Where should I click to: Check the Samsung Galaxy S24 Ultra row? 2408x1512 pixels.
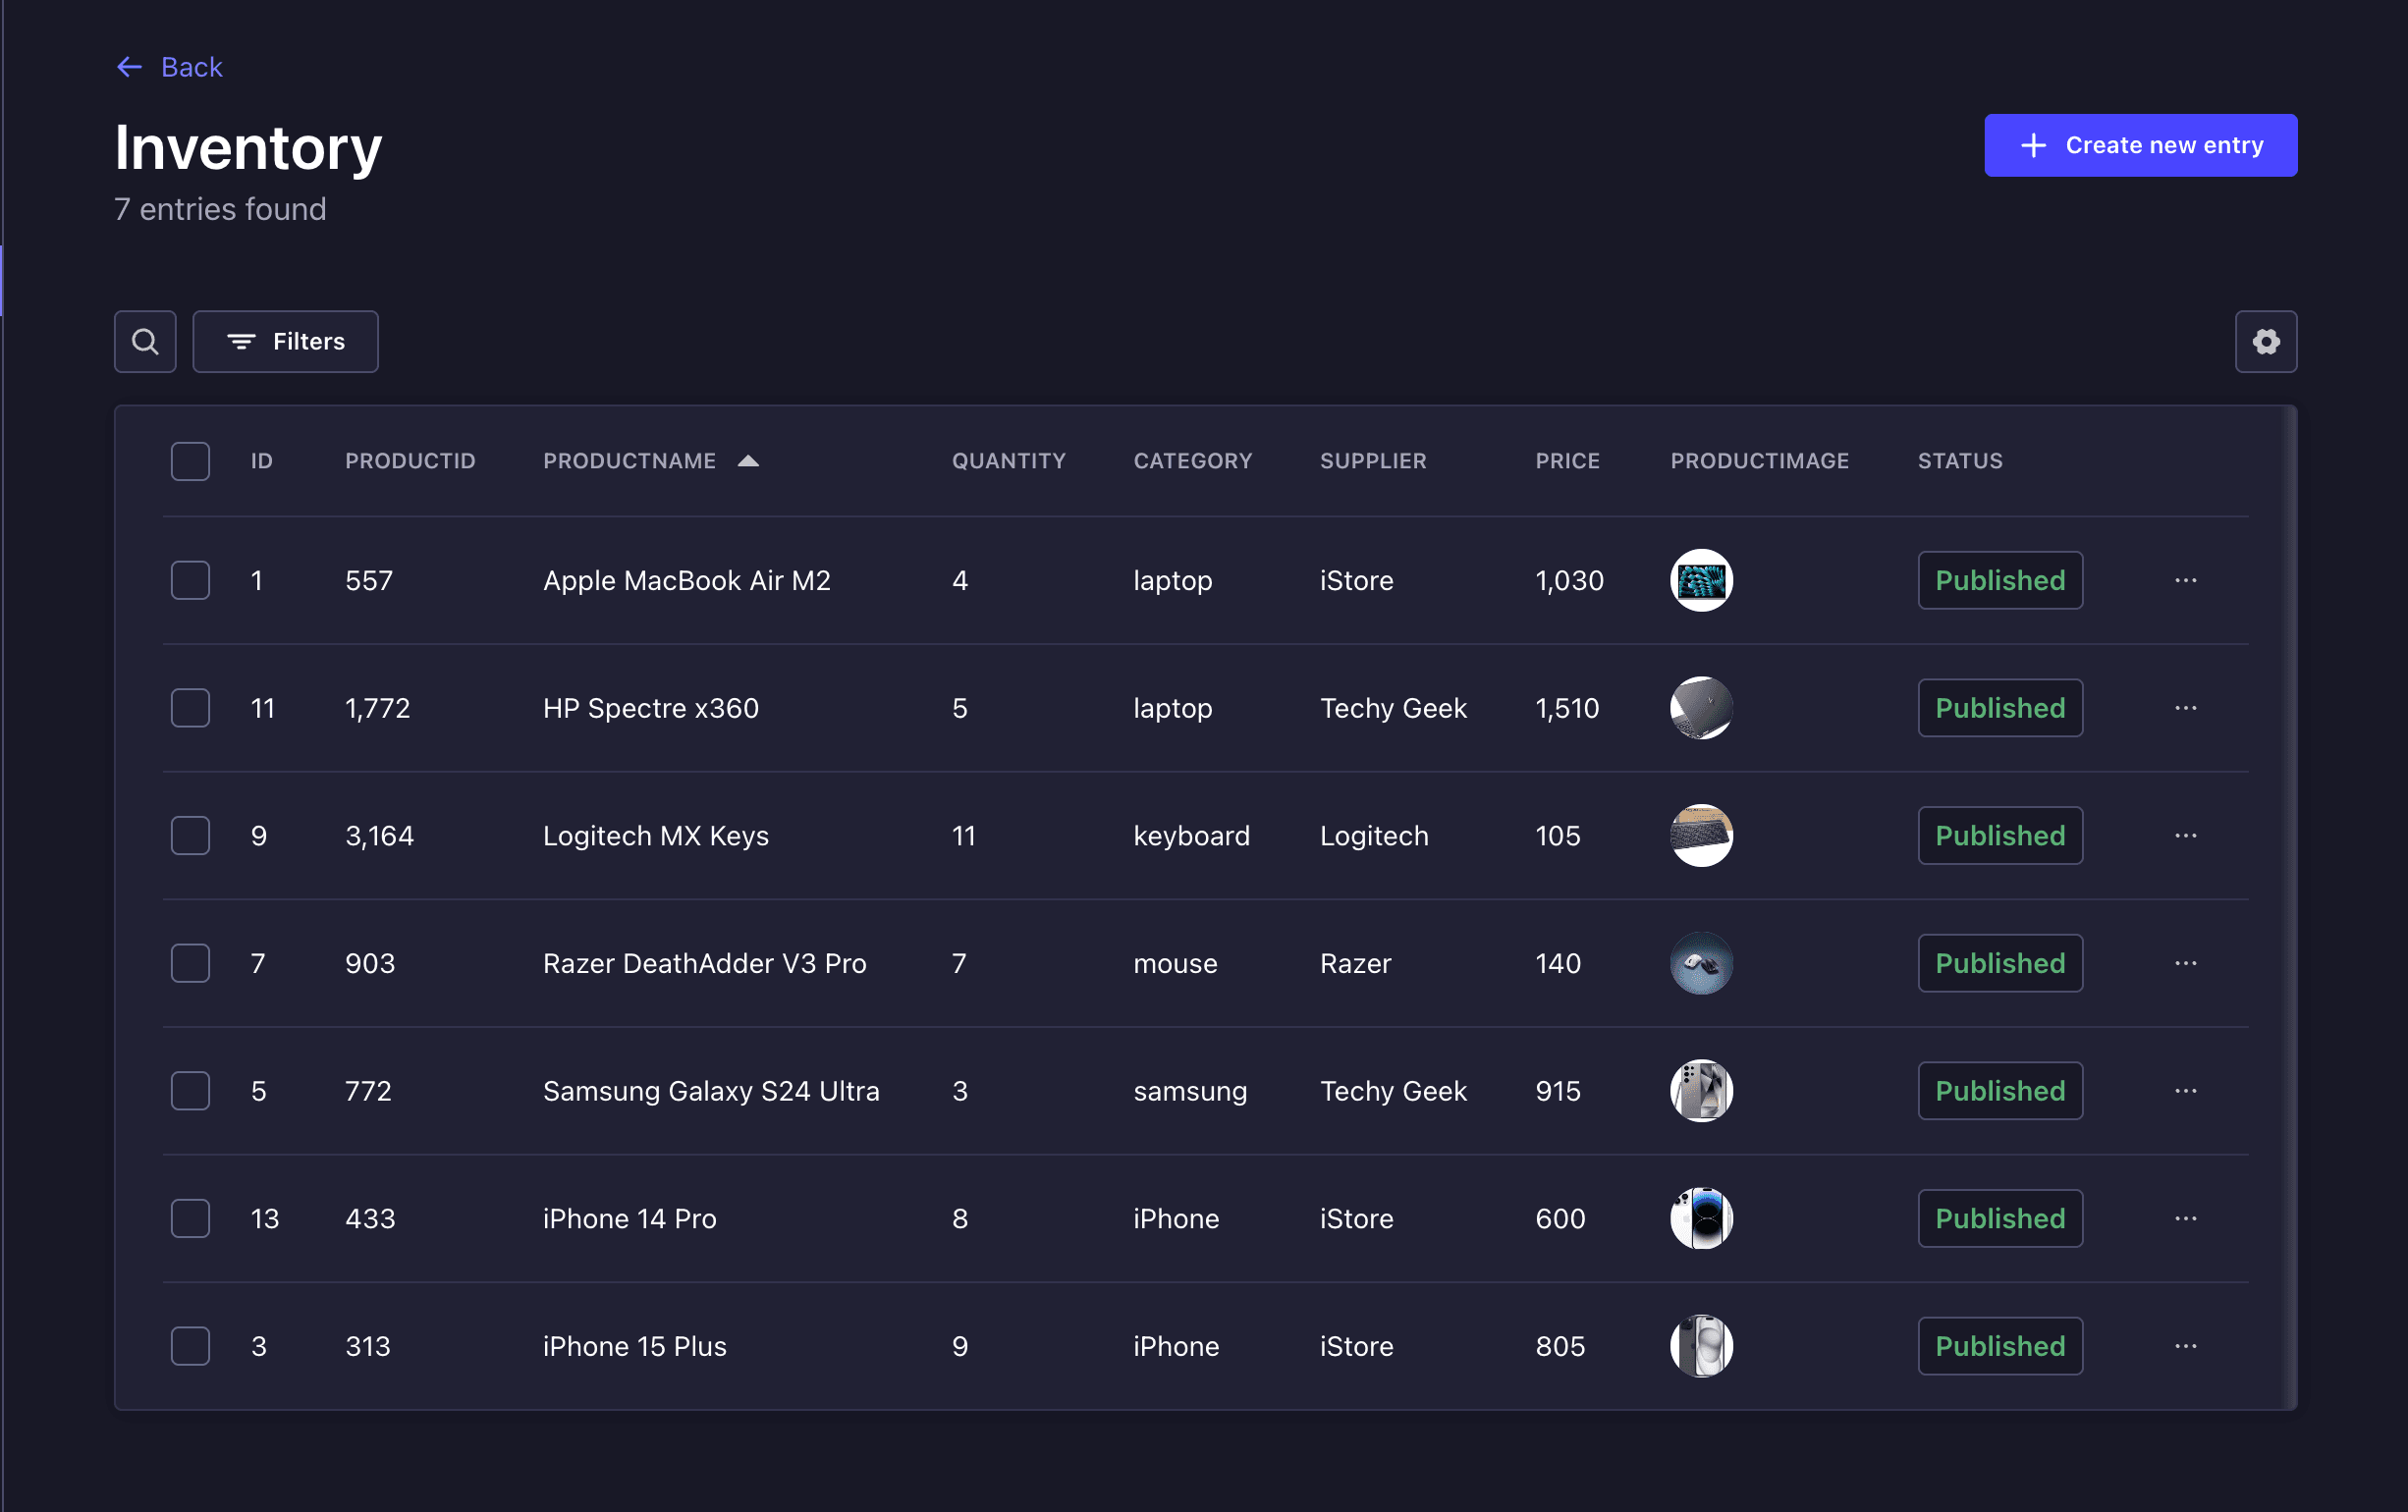coord(190,1091)
